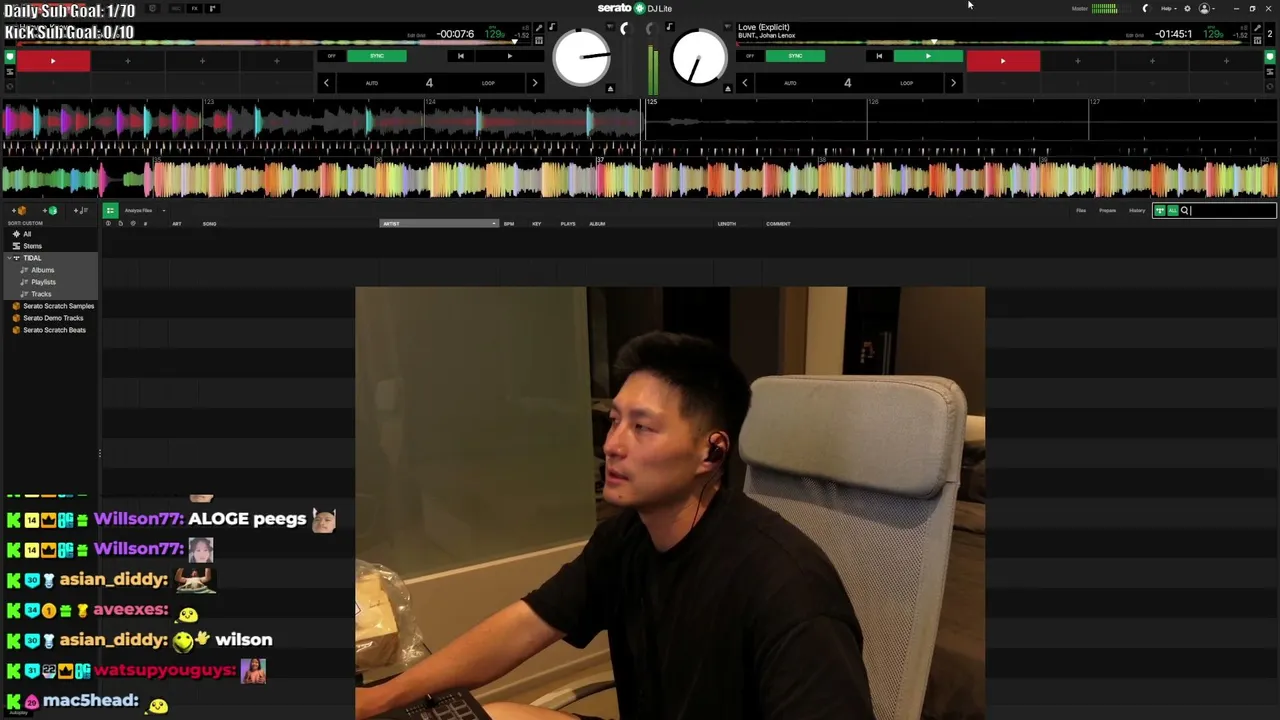Select hot cue mode on right deck
This screenshot has width=1280, height=720.
(1270, 57)
